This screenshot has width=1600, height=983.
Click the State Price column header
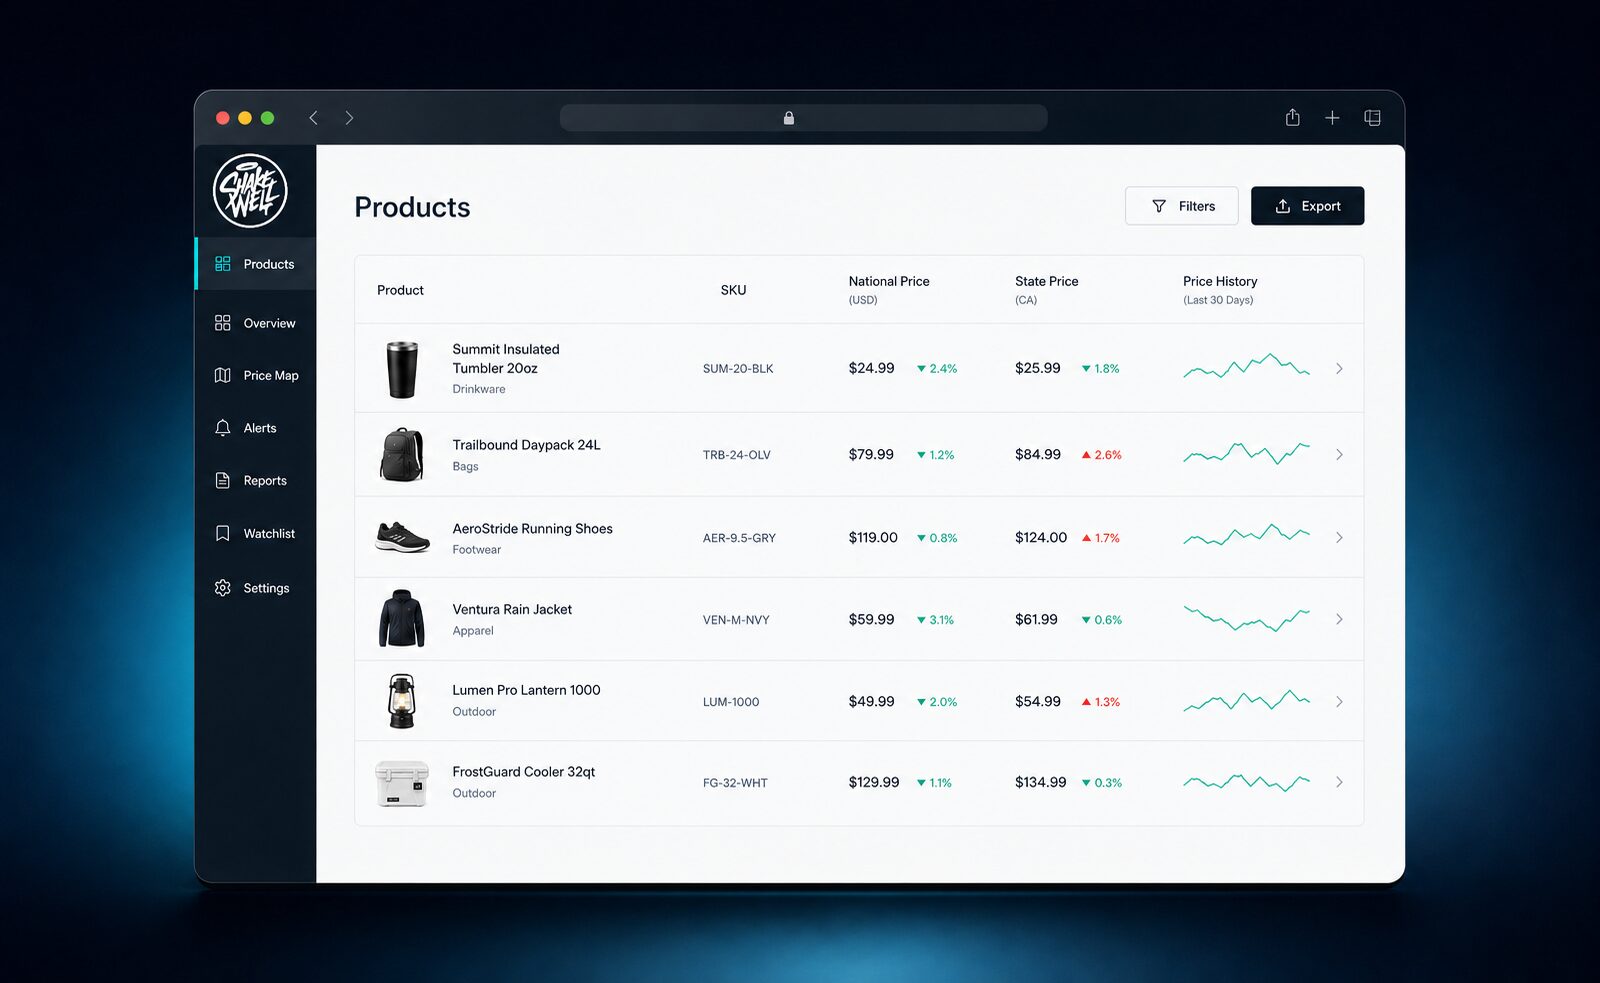tap(1047, 290)
